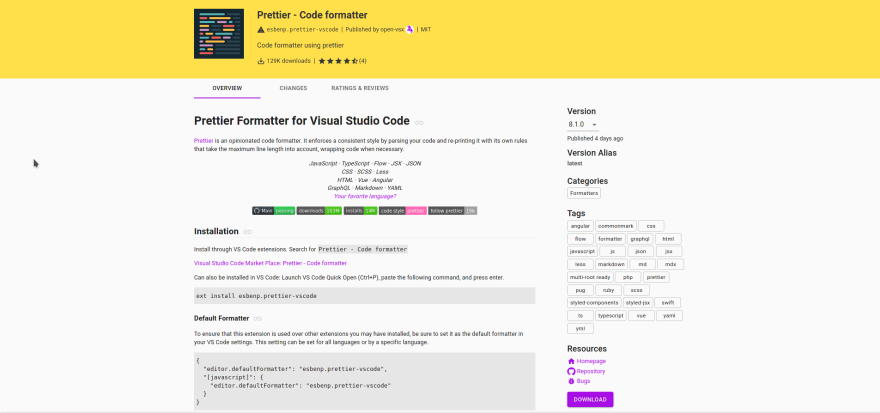The height and width of the screenshot is (413, 880).
Task: Select the formatter tag
Action: [x=608, y=239]
